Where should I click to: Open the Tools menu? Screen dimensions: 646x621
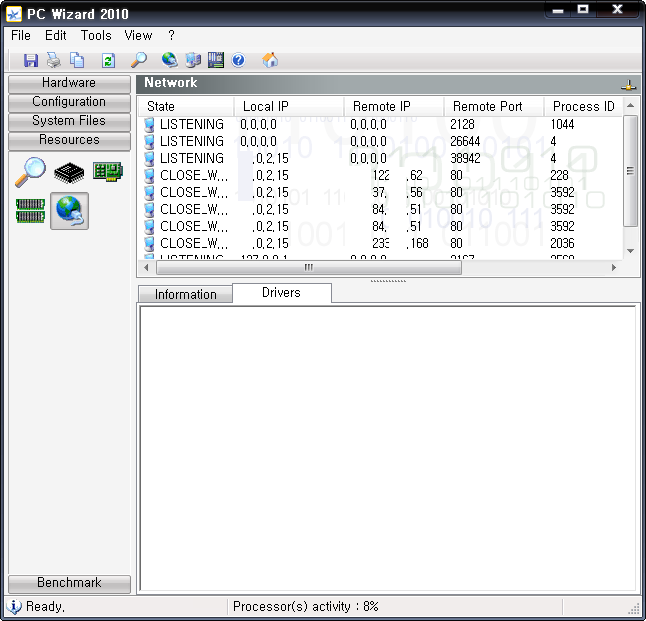96,36
